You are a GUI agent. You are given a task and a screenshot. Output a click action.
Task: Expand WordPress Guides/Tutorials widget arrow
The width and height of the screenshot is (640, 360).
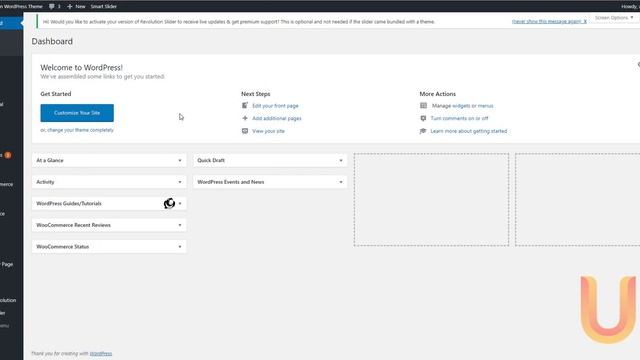click(180, 204)
